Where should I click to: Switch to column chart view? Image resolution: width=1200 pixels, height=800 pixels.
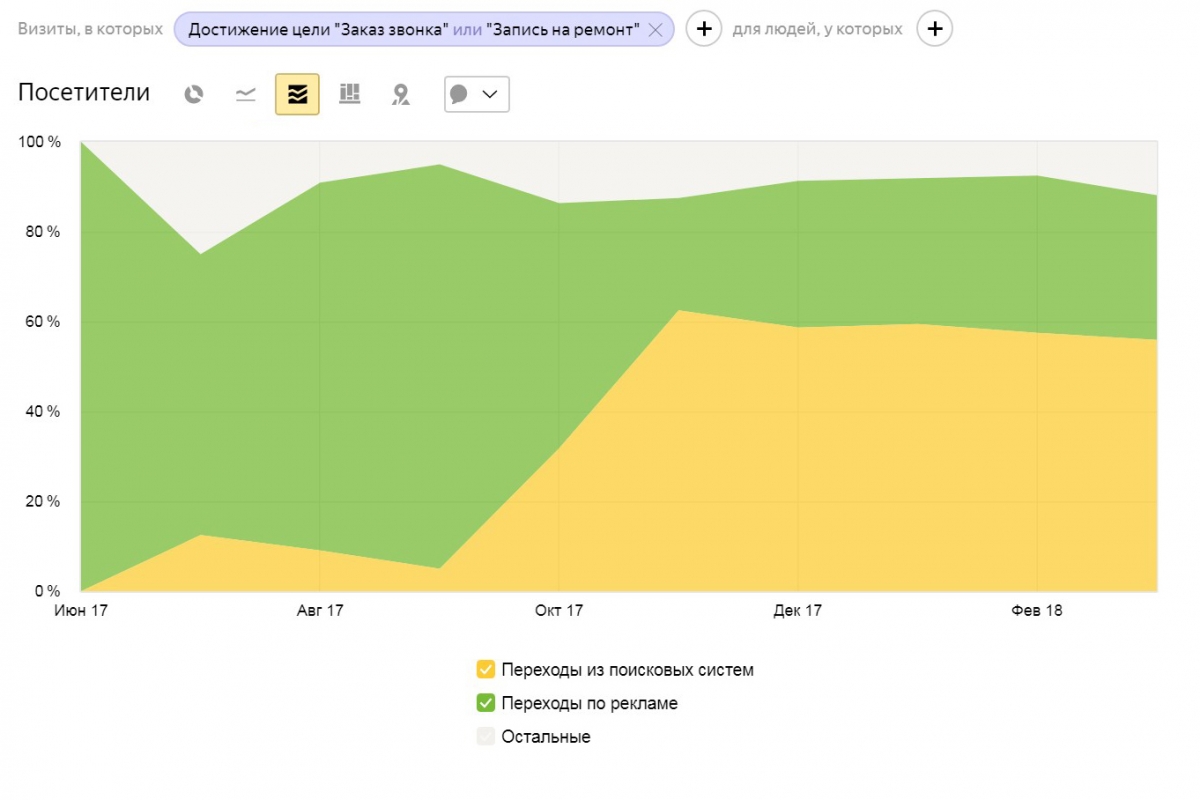click(x=349, y=94)
